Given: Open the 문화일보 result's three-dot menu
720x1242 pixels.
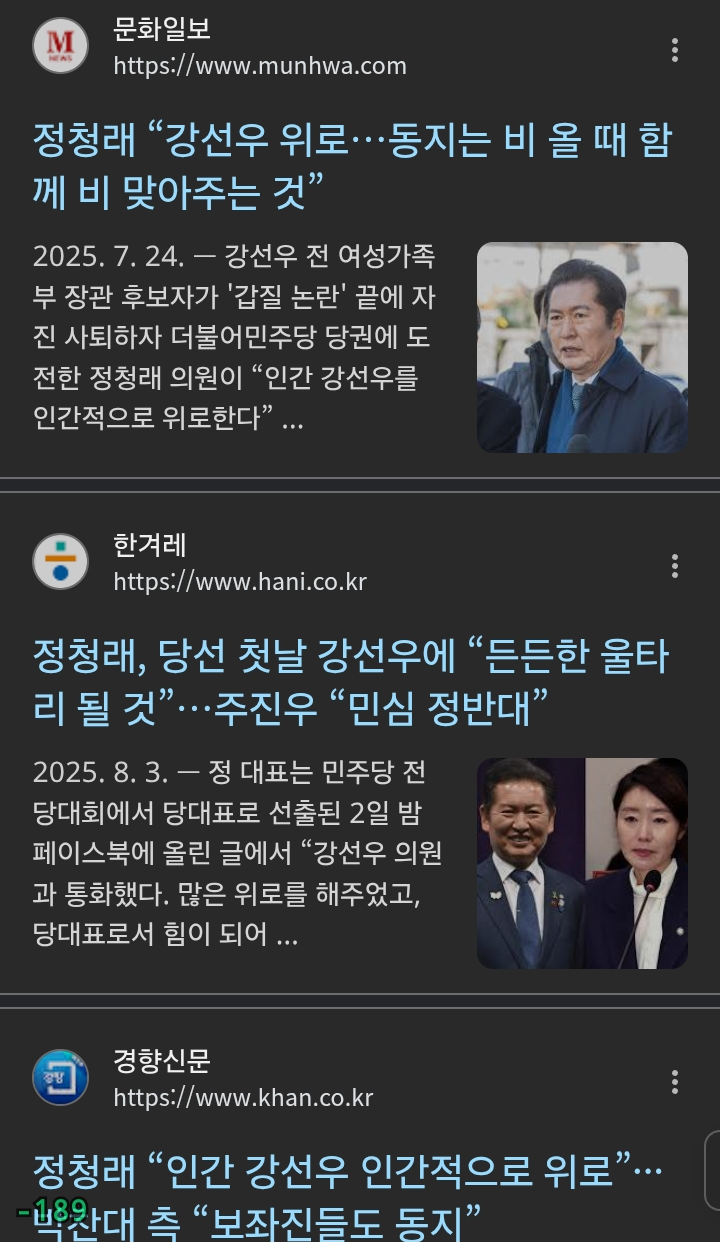Looking at the screenshot, I should 675,50.
